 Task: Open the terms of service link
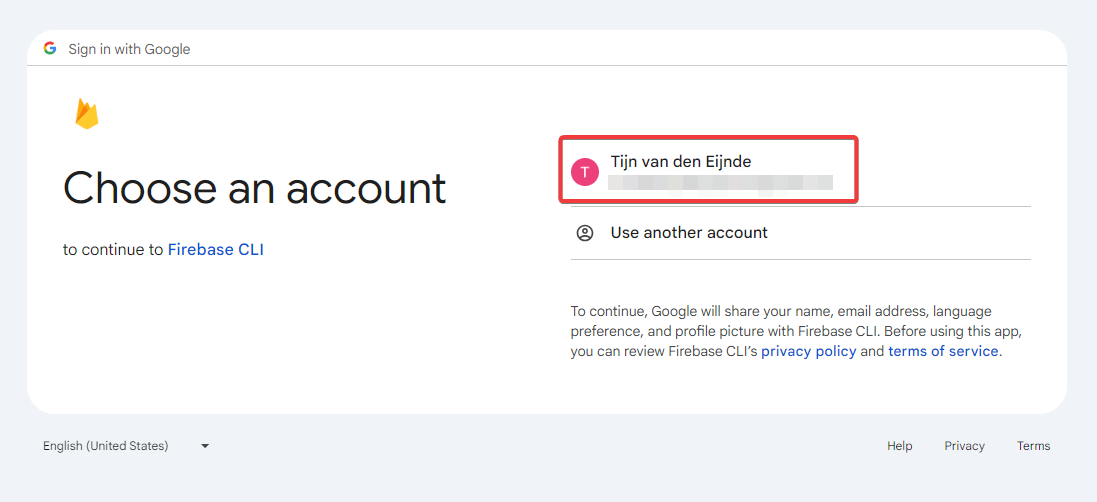tap(943, 351)
